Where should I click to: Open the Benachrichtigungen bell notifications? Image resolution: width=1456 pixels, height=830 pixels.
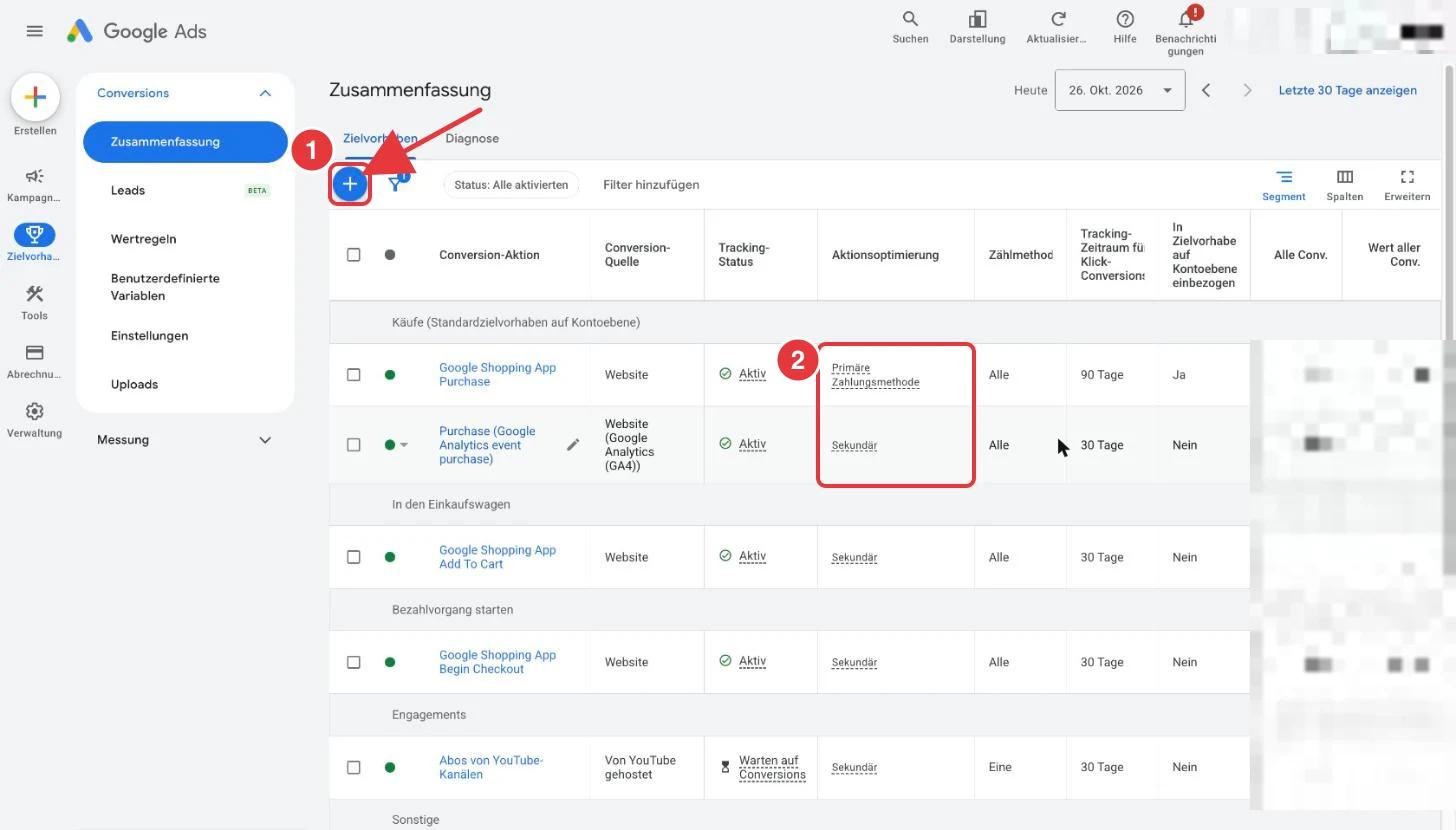pyautogui.click(x=1185, y=31)
